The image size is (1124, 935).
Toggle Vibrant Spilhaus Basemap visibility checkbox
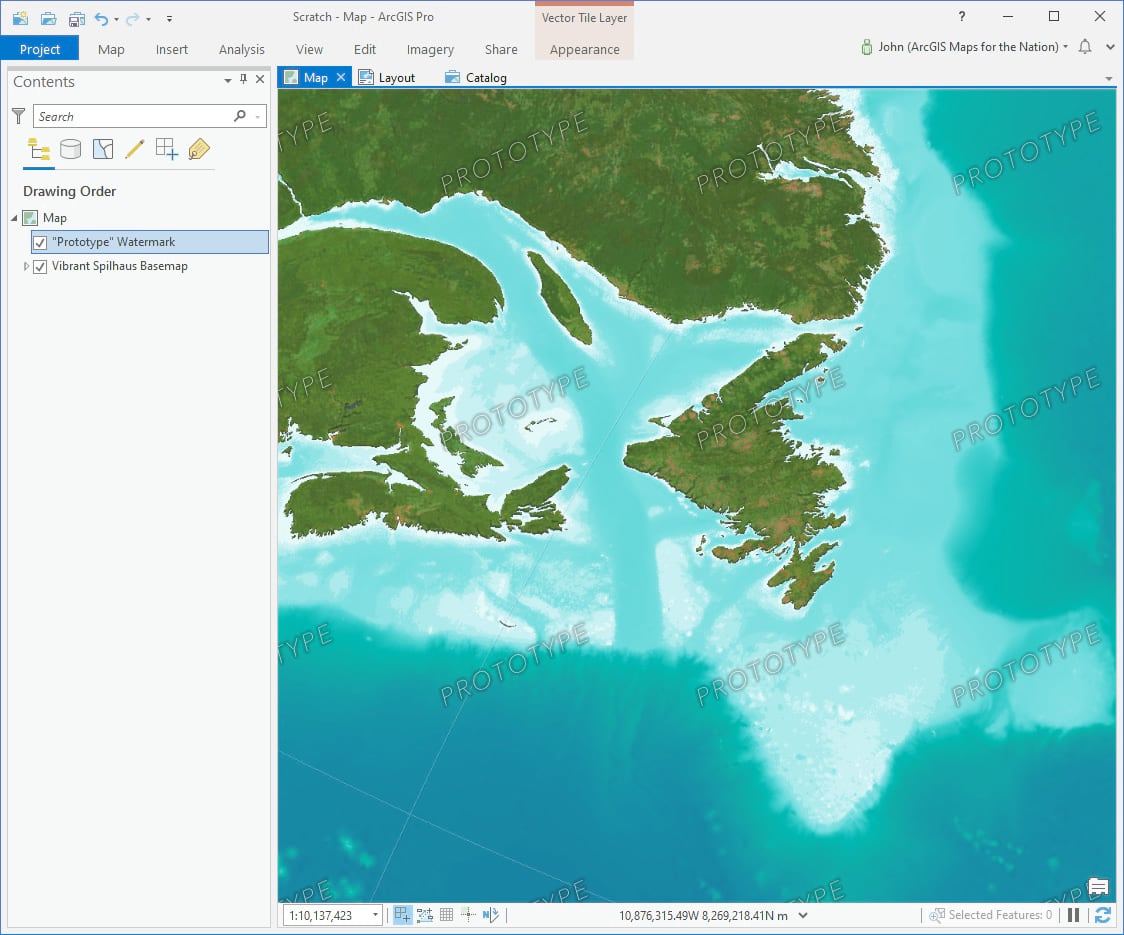click(40, 267)
